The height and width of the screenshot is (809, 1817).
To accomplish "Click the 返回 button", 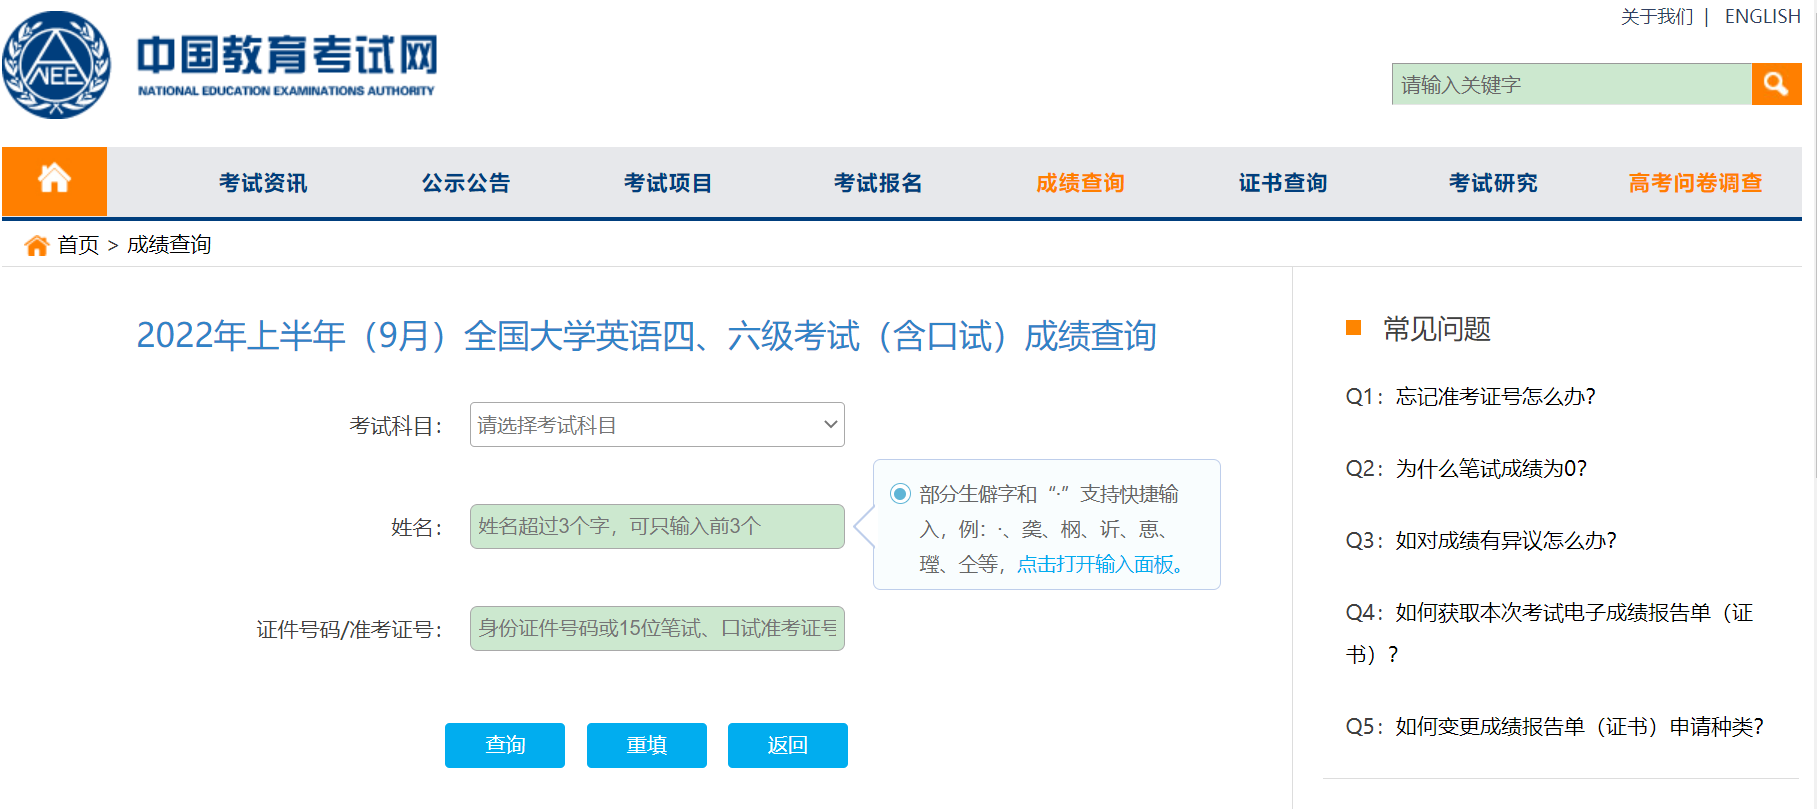I will pos(787,745).
